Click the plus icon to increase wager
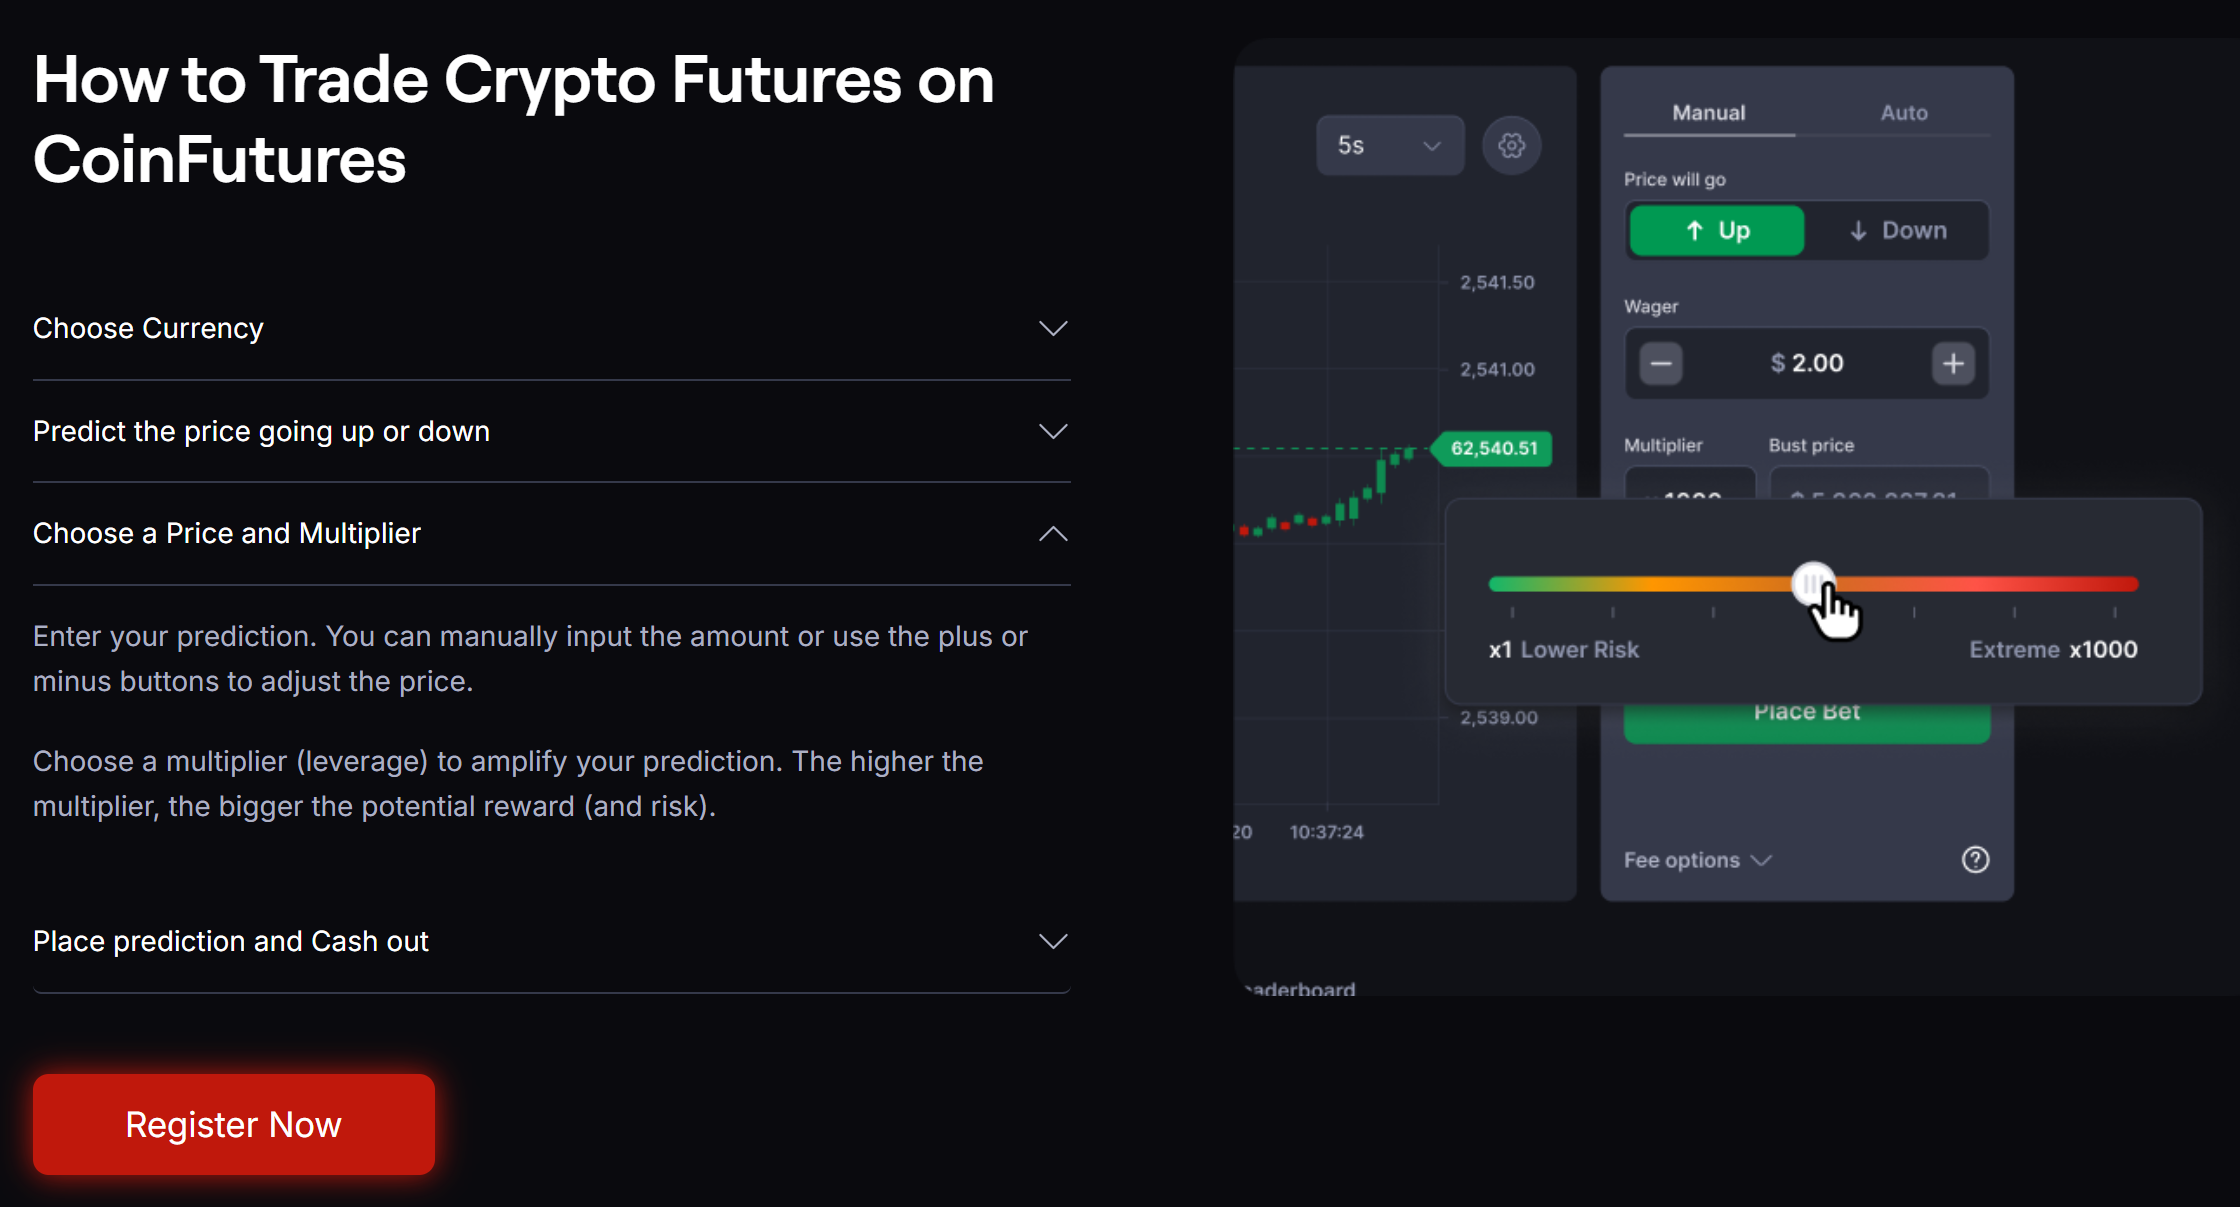The height and width of the screenshot is (1207, 2240). click(x=1953, y=363)
